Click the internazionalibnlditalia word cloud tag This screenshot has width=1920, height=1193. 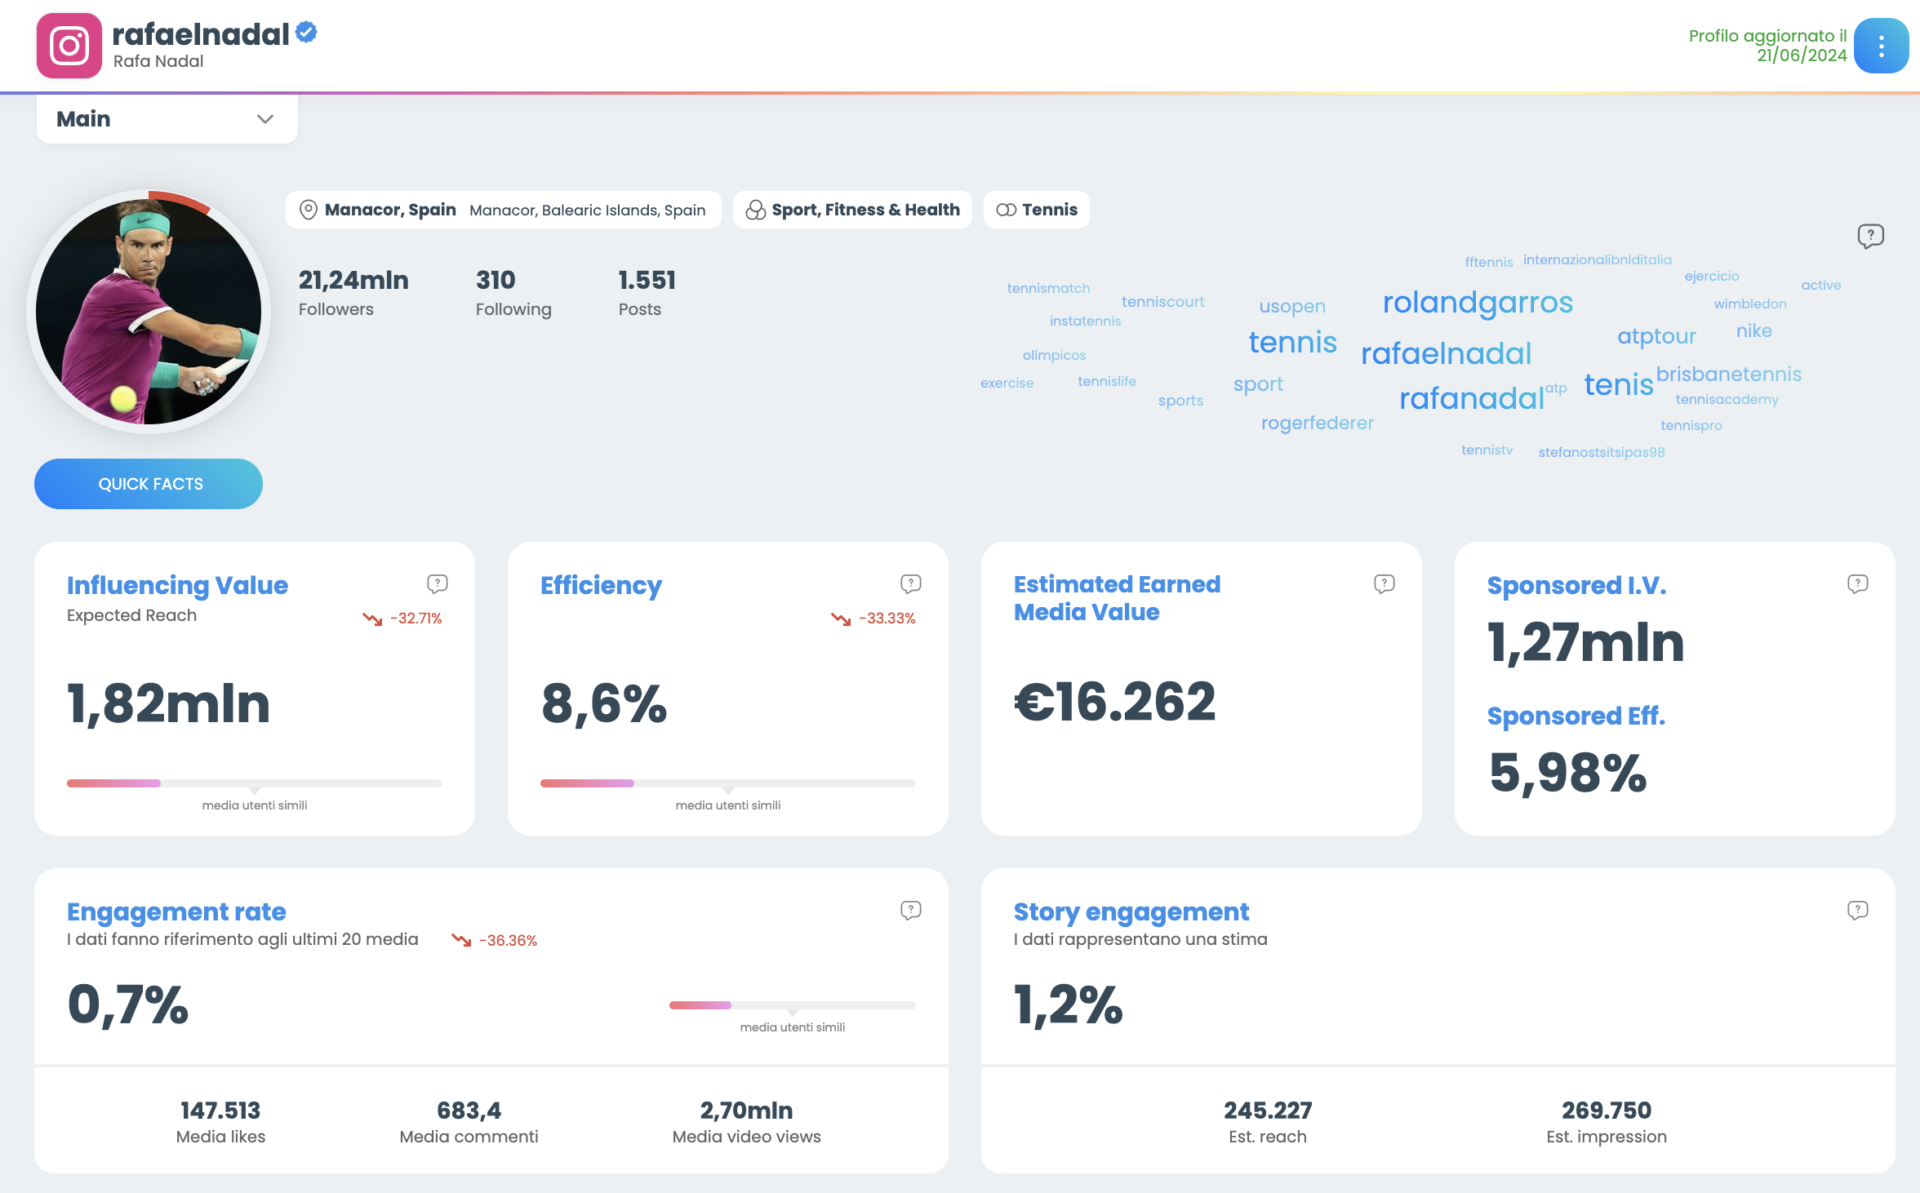point(1597,260)
